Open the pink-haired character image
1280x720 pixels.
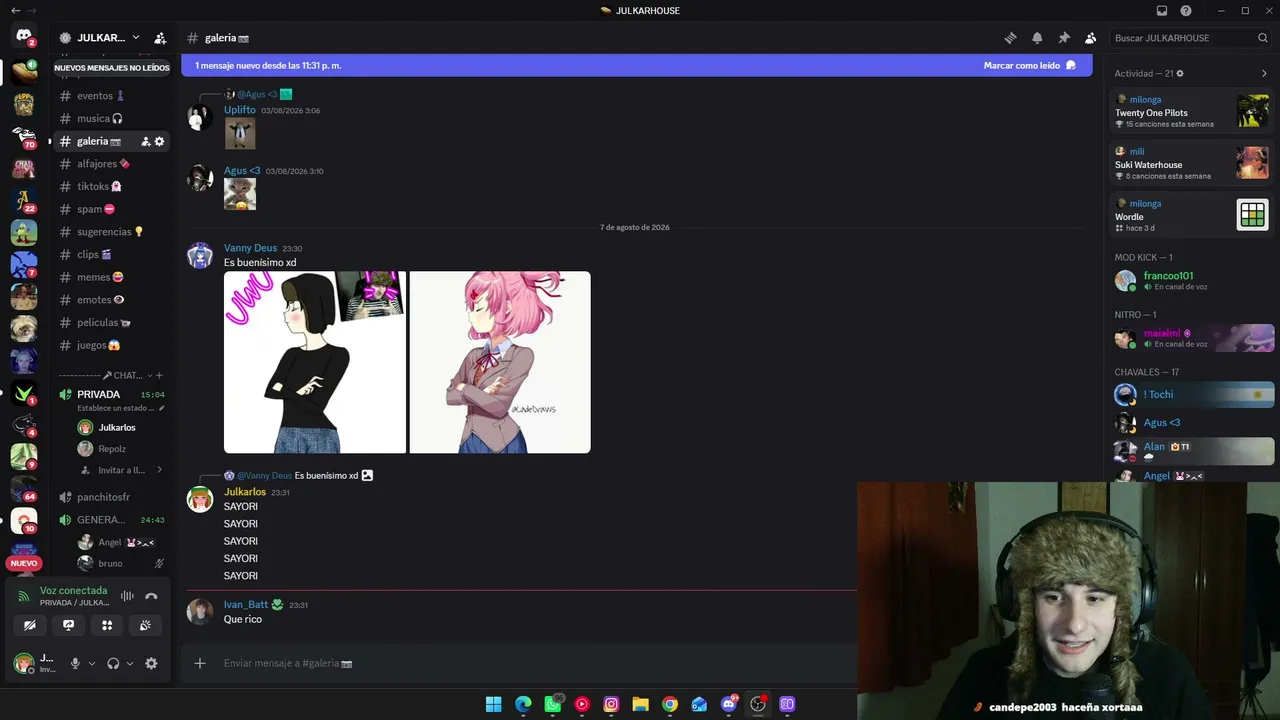500,362
